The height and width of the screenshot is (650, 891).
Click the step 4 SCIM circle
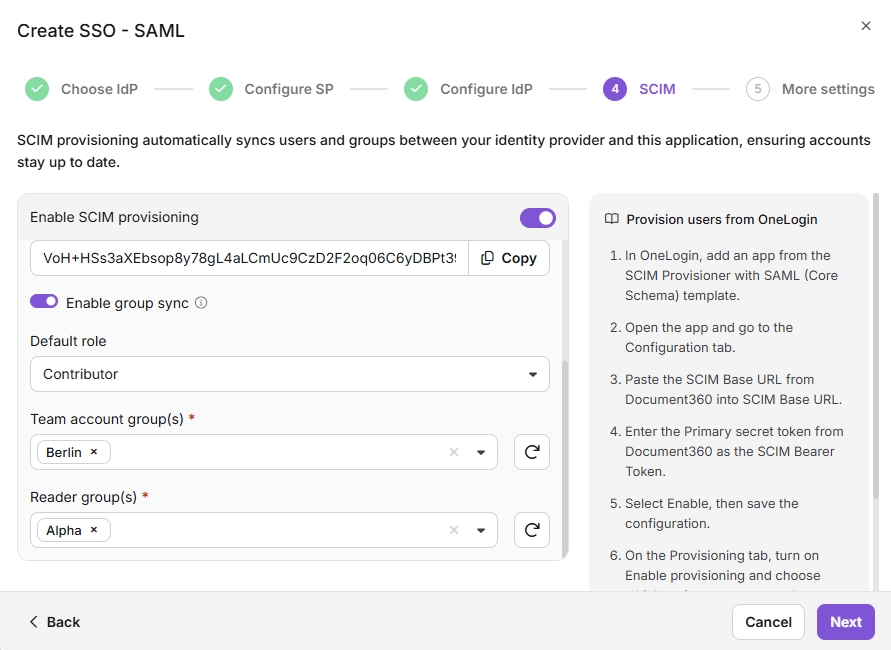pyautogui.click(x=615, y=89)
